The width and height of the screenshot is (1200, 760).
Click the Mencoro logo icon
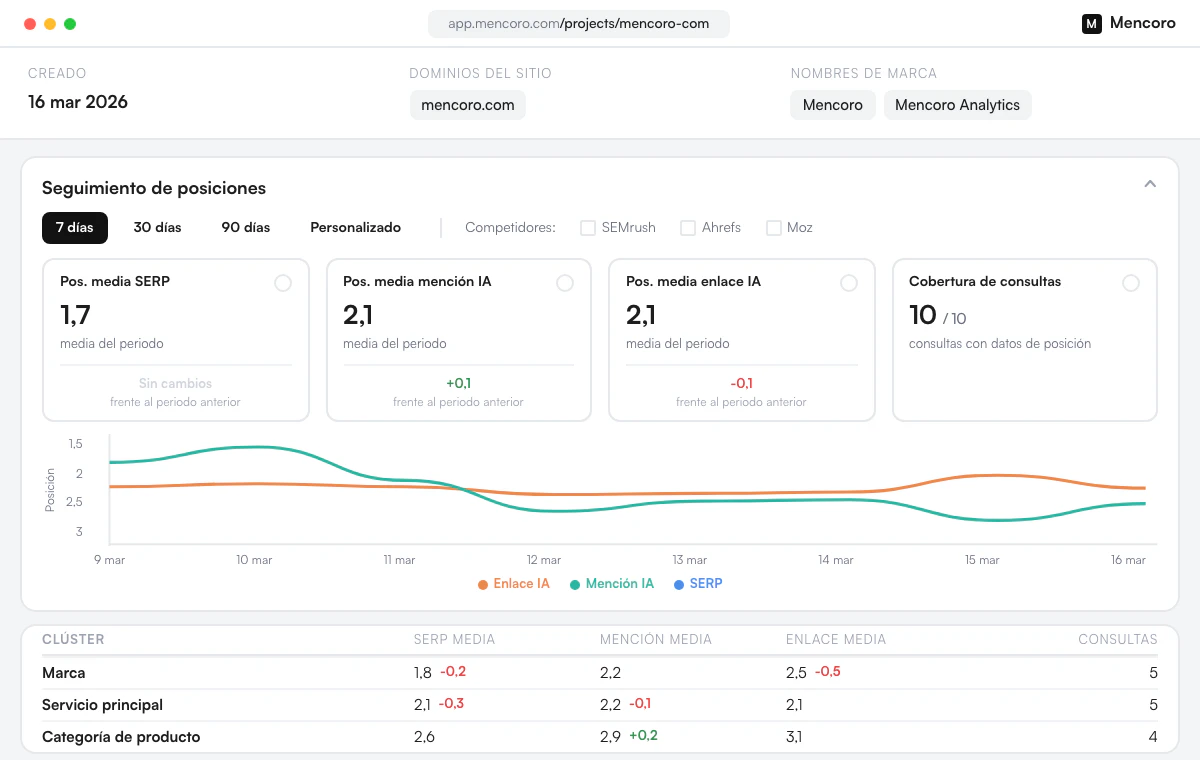click(x=1092, y=23)
